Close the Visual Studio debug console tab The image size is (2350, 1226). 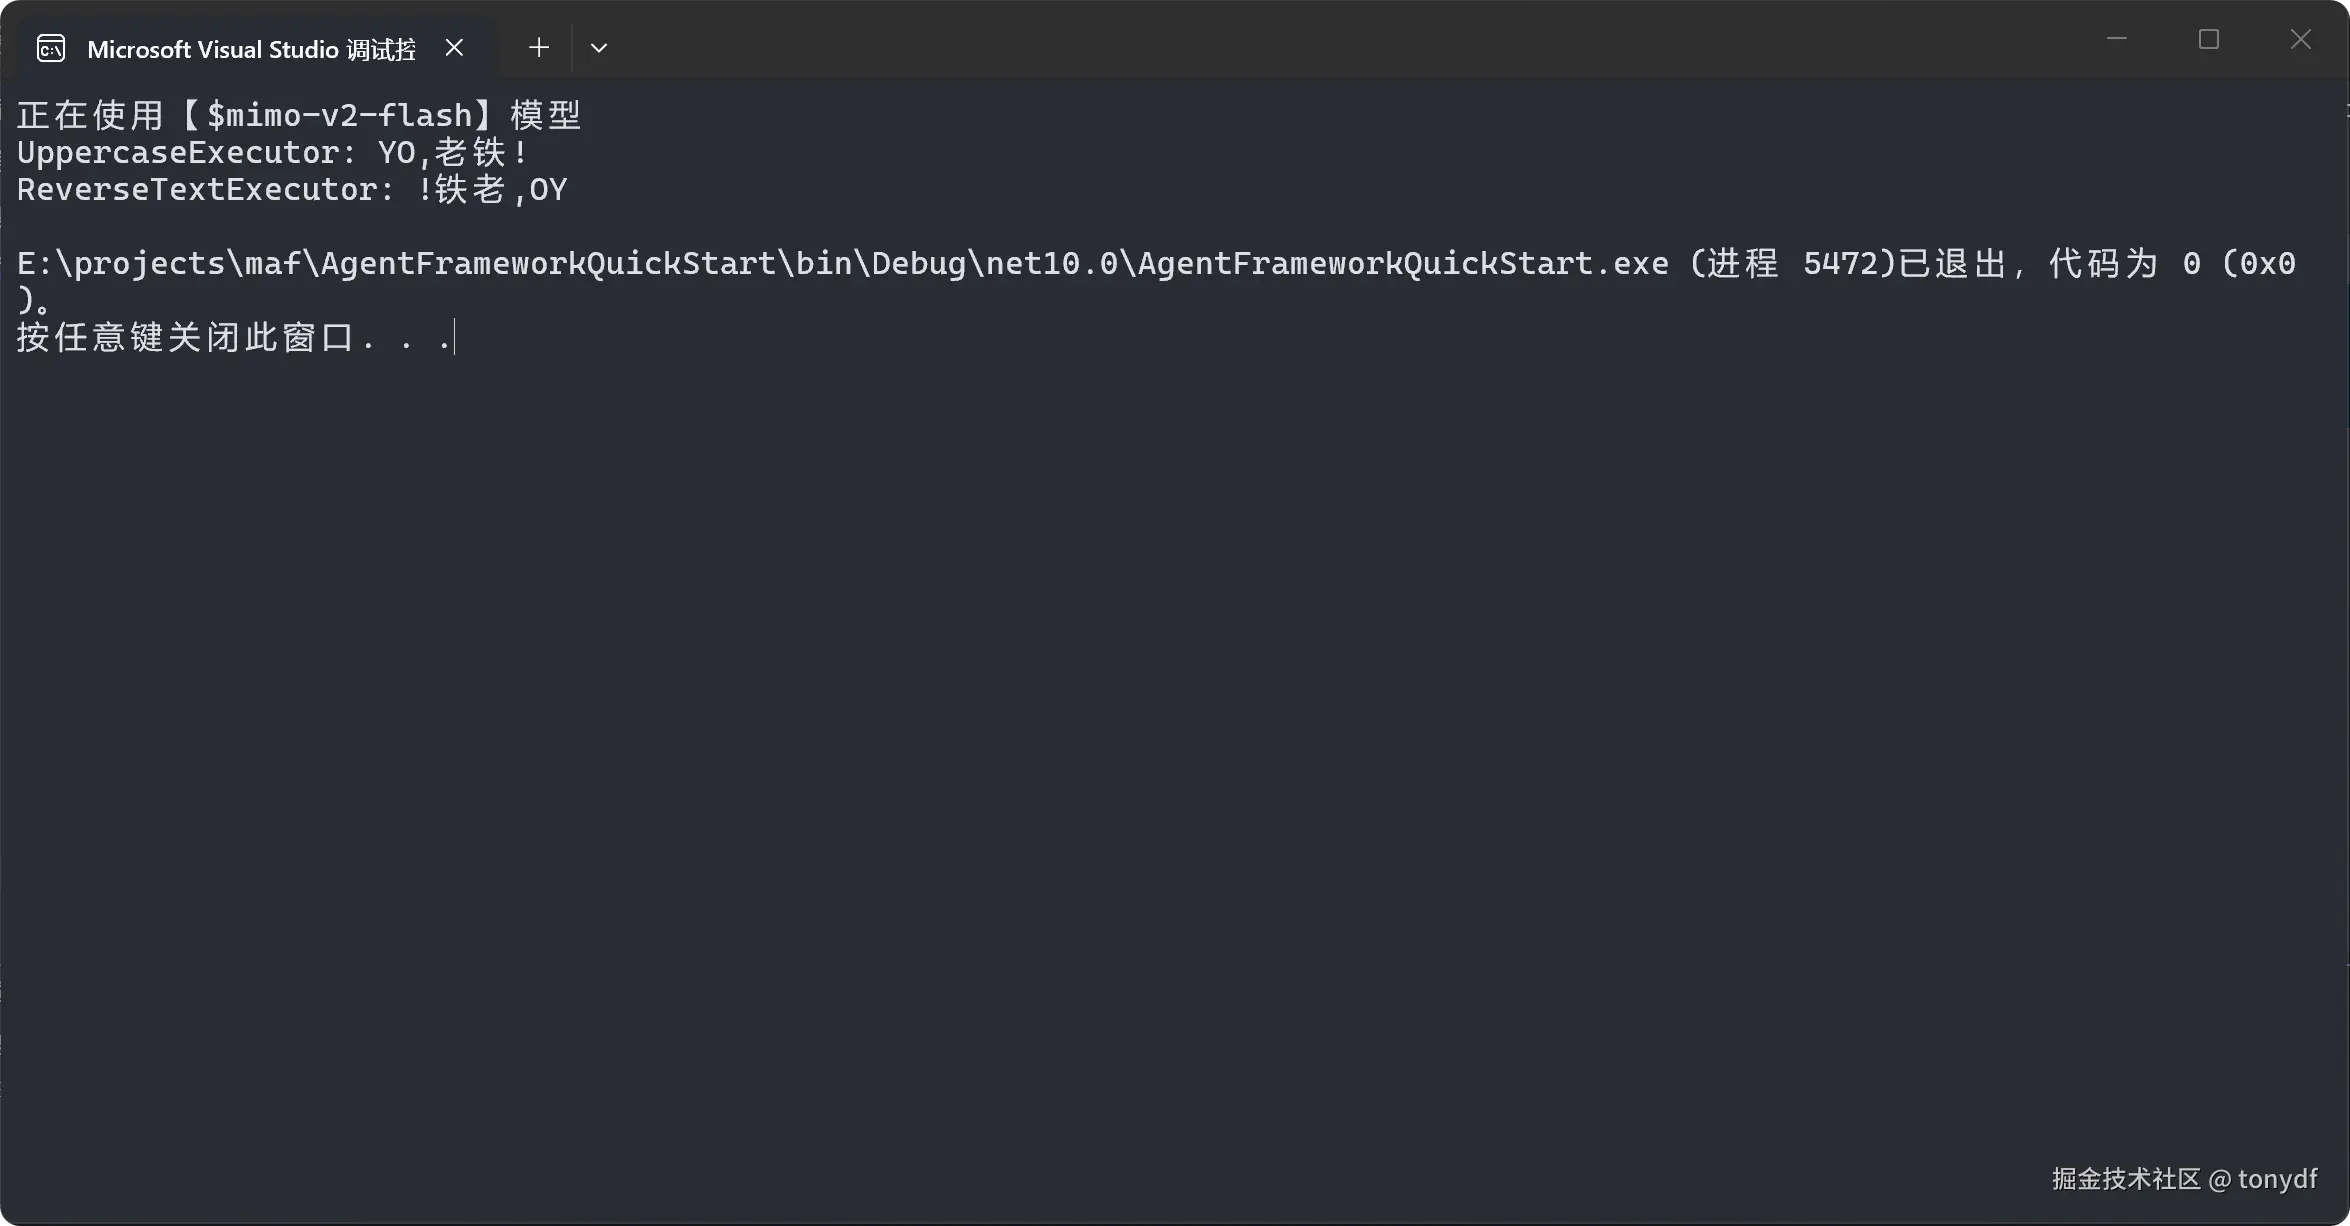click(x=454, y=48)
